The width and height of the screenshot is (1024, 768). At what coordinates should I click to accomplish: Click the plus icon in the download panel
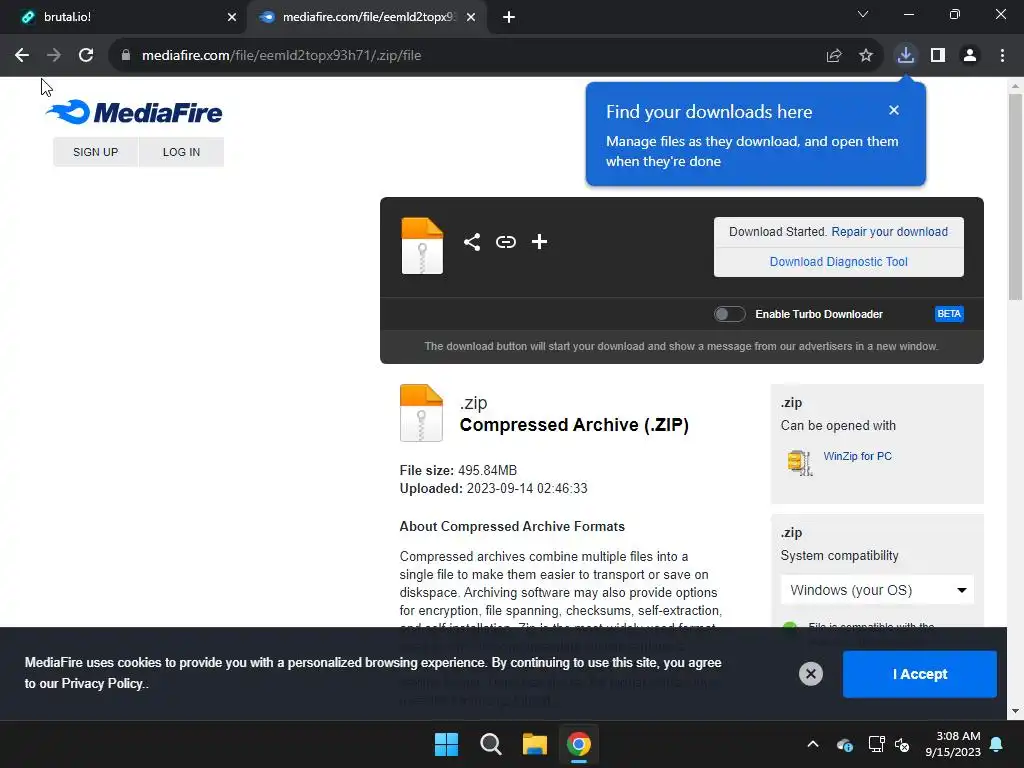click(539, 242)
